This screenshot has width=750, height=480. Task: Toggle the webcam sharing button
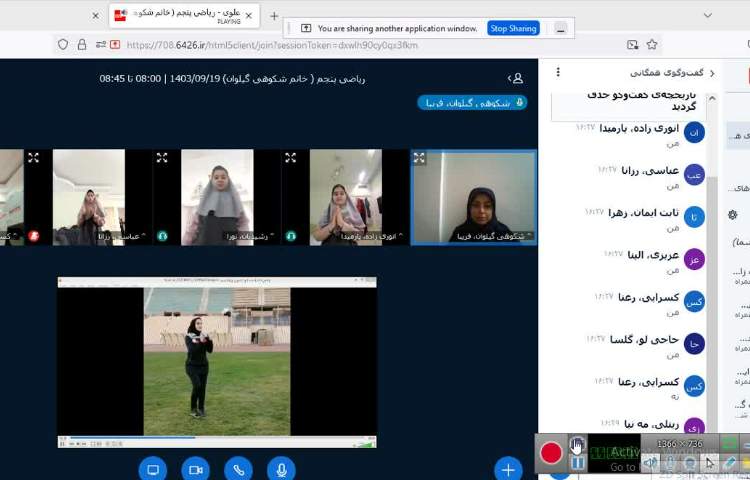tap(196, 469)
